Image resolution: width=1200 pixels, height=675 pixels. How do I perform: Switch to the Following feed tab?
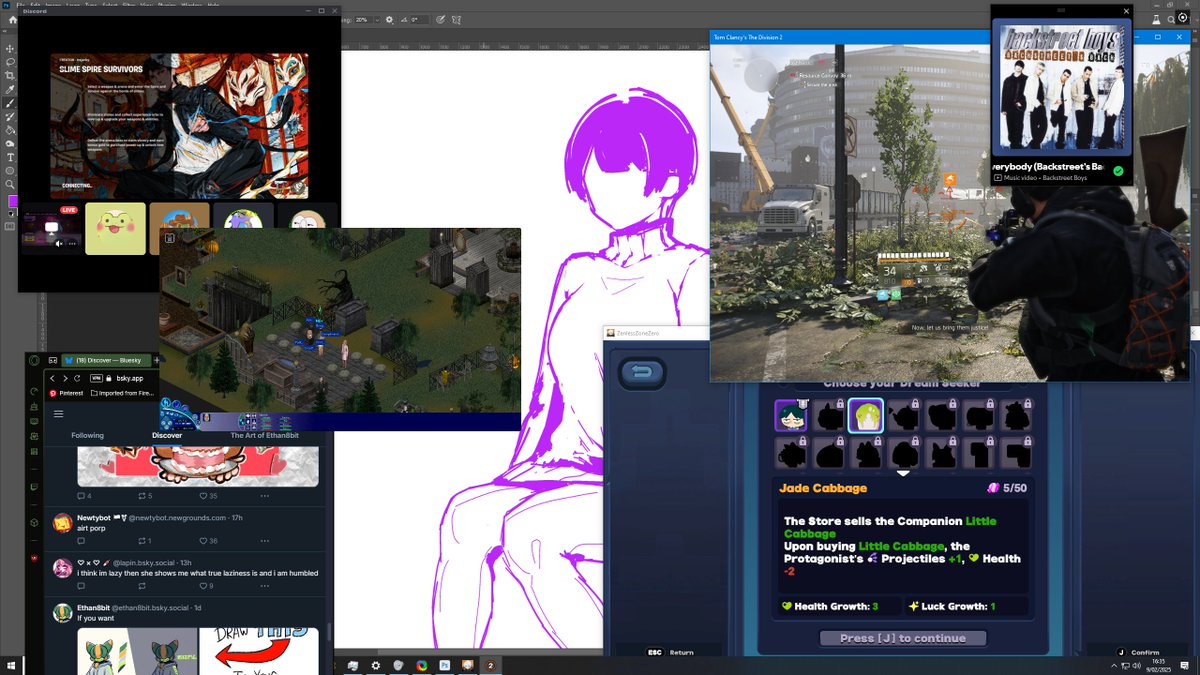(87, 435)
